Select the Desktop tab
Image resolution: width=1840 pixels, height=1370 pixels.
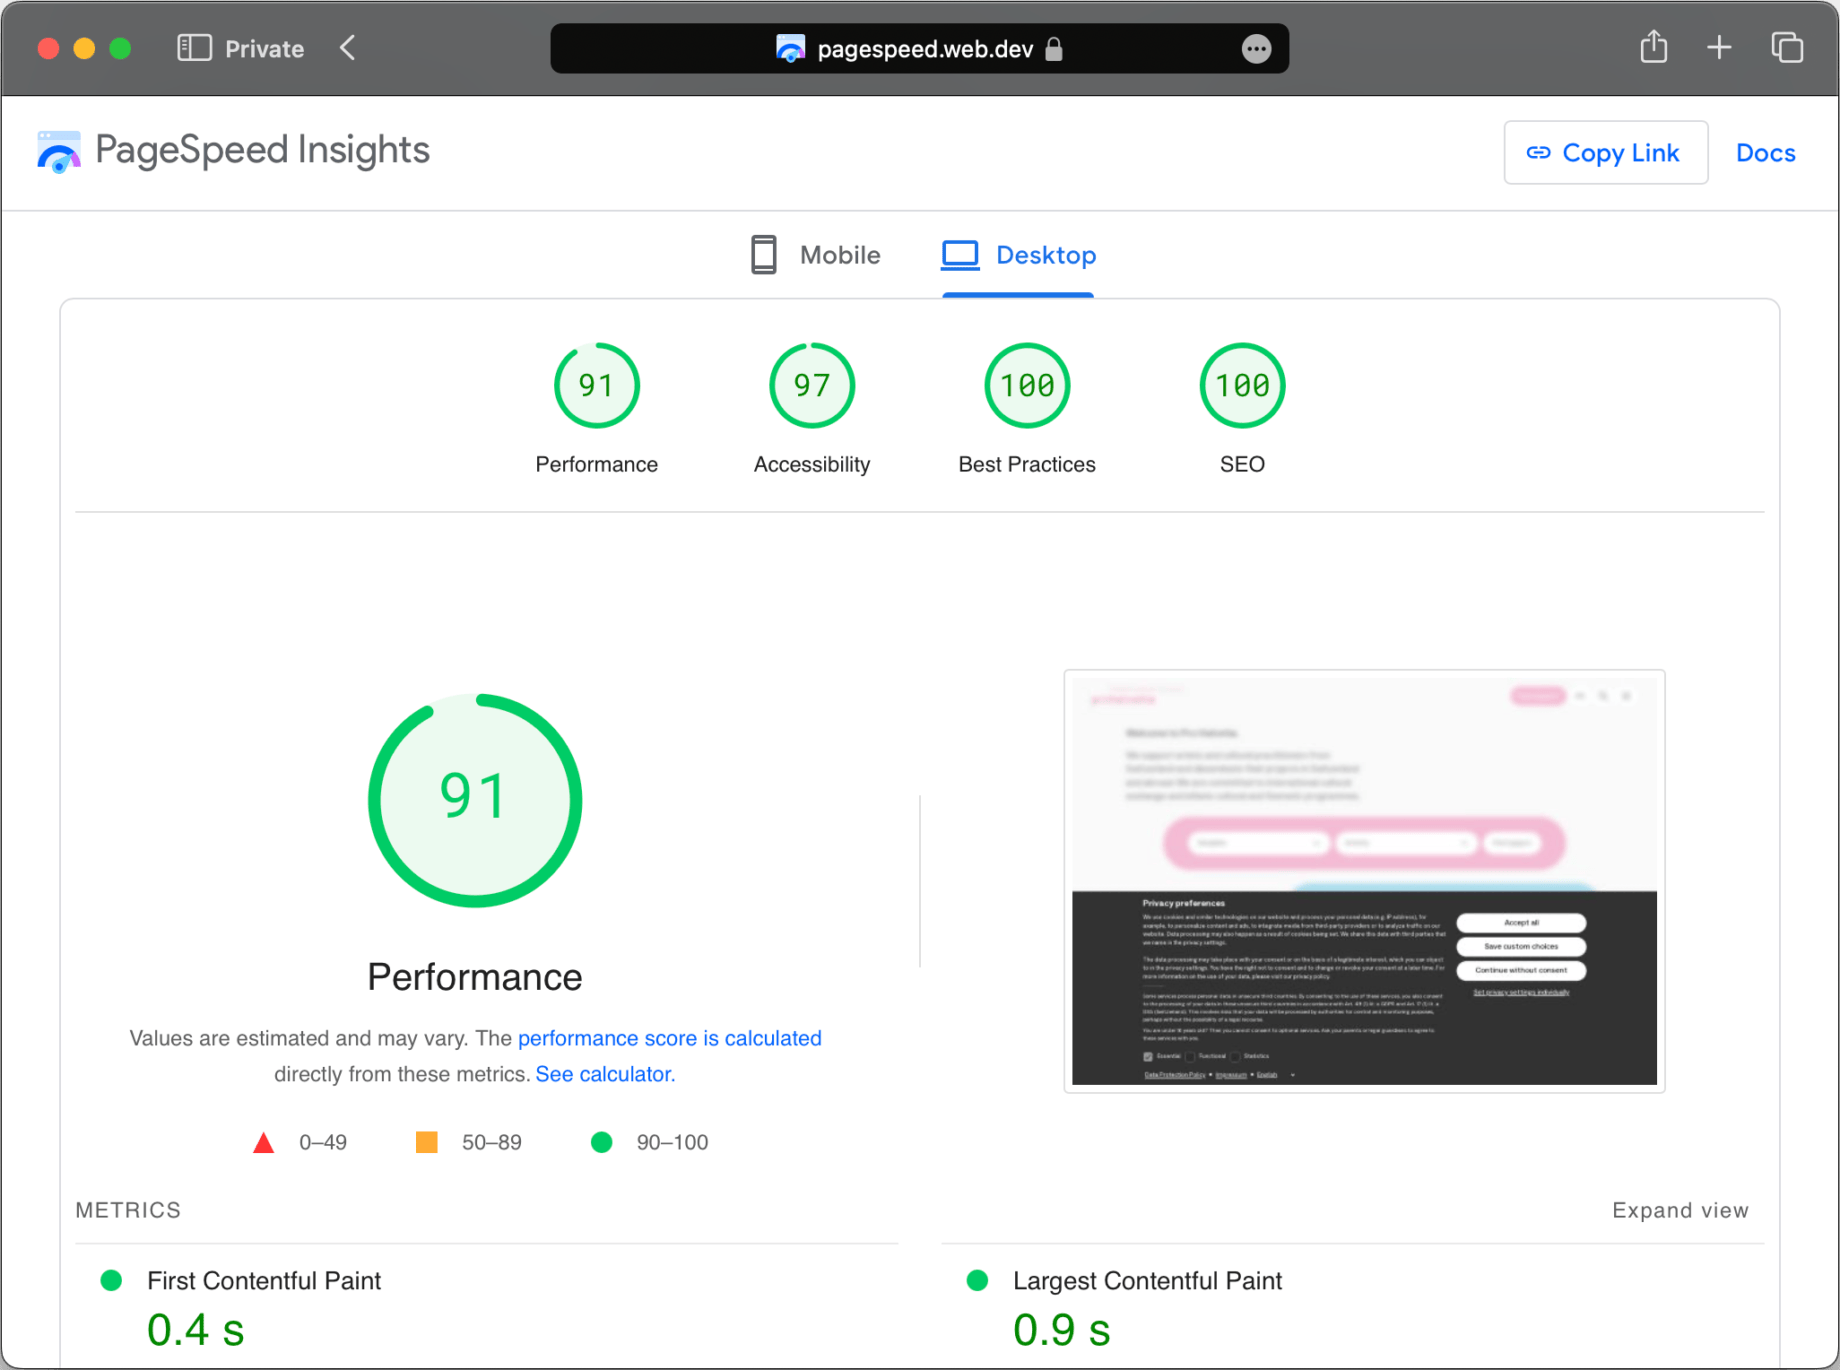pos(1019,256)
